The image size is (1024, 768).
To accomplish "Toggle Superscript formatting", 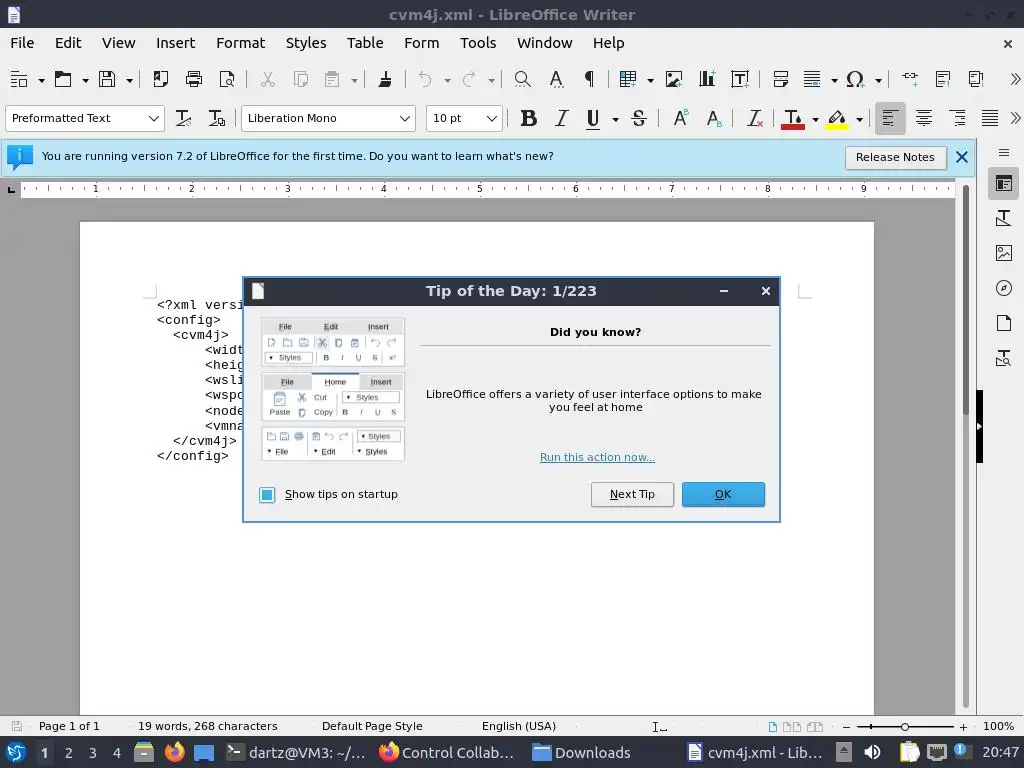I will (680, 118).
